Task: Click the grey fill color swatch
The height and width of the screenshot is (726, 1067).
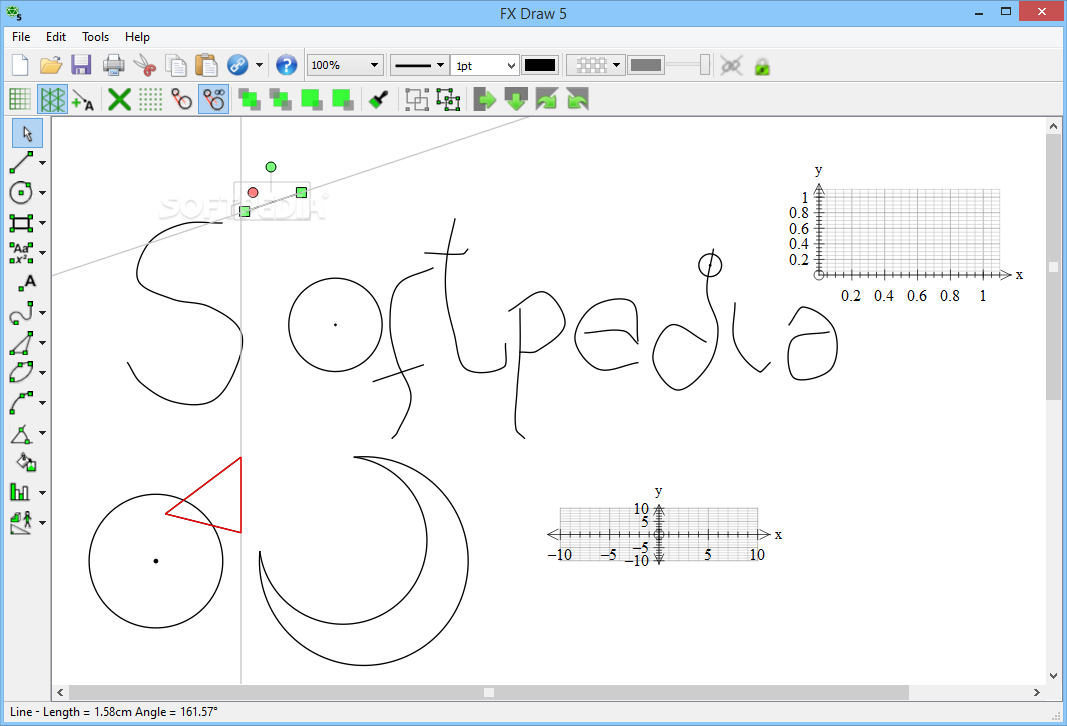Action: pos(646,65)
